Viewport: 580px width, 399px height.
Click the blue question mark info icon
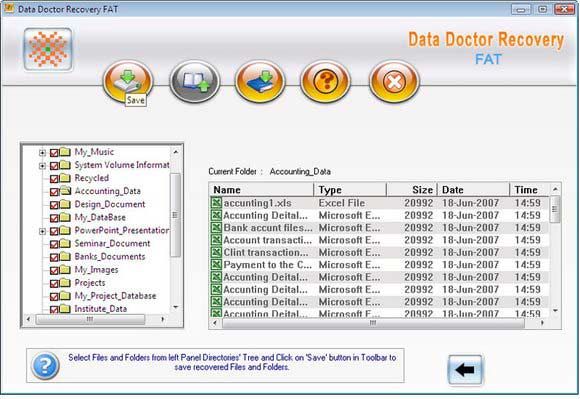coord(45,366)
